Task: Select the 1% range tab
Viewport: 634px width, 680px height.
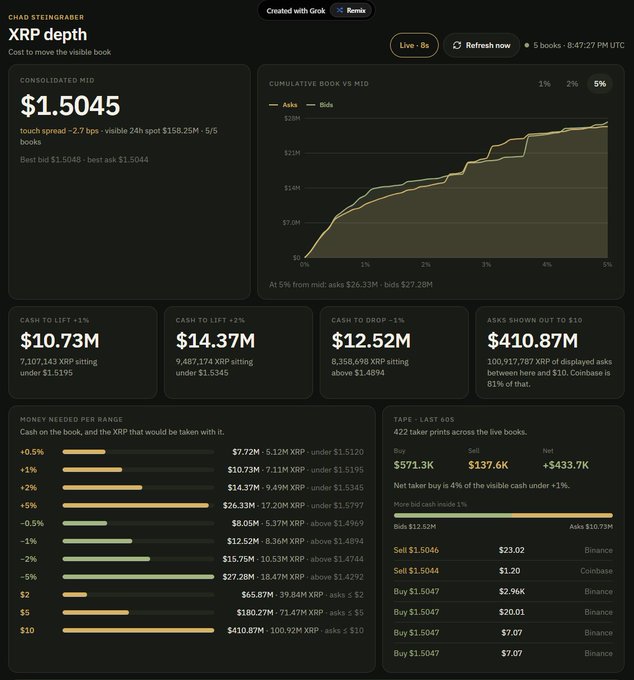Action: click(x=544, y=84)
